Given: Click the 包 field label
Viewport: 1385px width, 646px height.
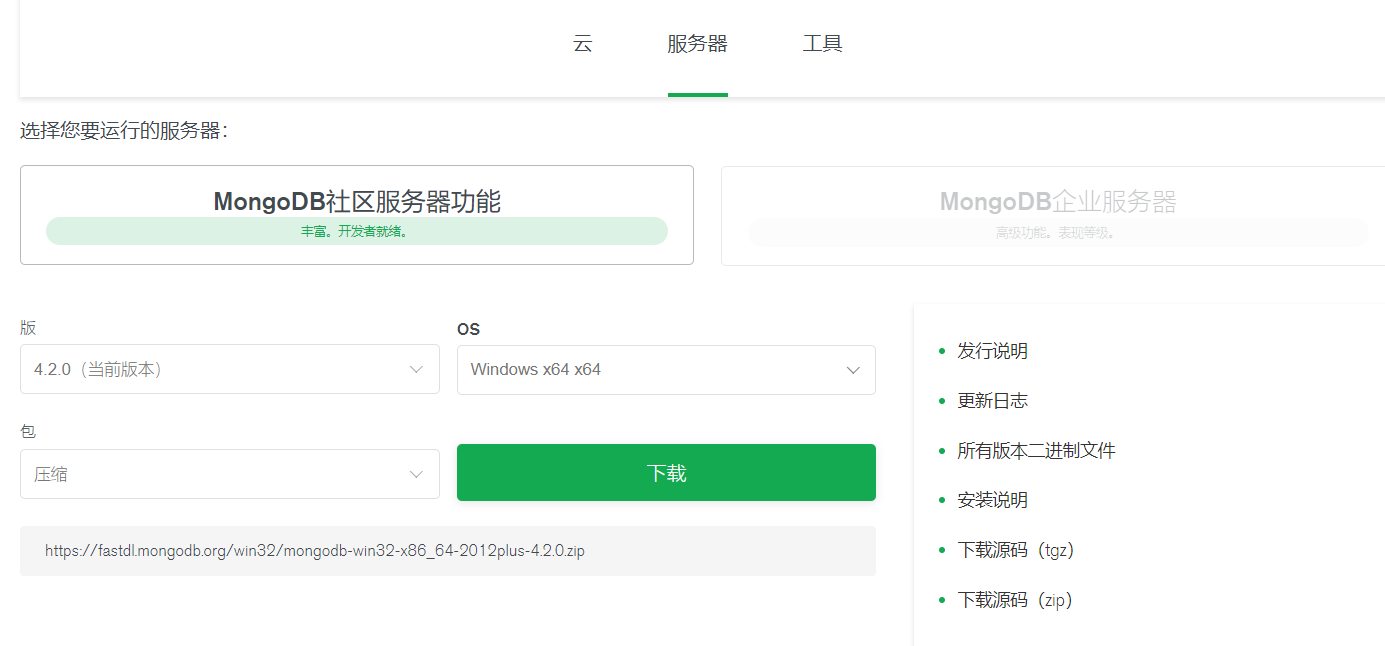Looking at the screenshot, I should [x=28, y=432].
